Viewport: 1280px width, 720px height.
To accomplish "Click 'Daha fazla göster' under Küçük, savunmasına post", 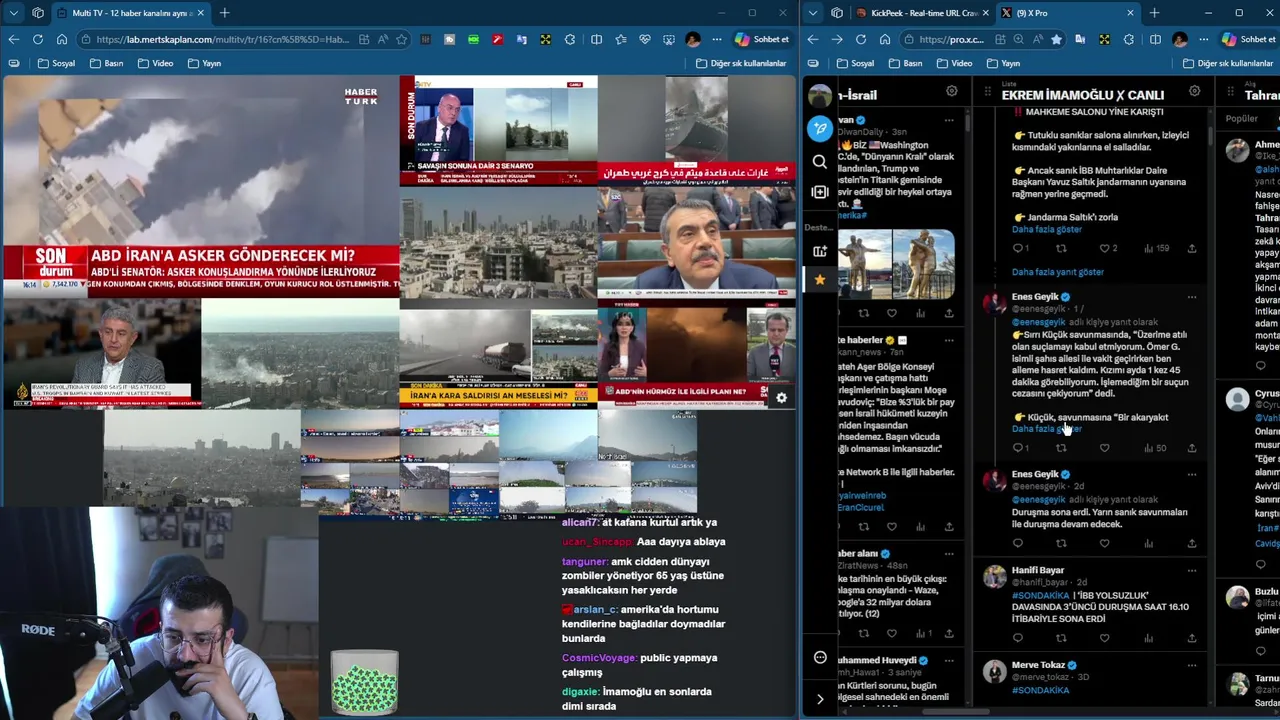I will pos(1046,429).
